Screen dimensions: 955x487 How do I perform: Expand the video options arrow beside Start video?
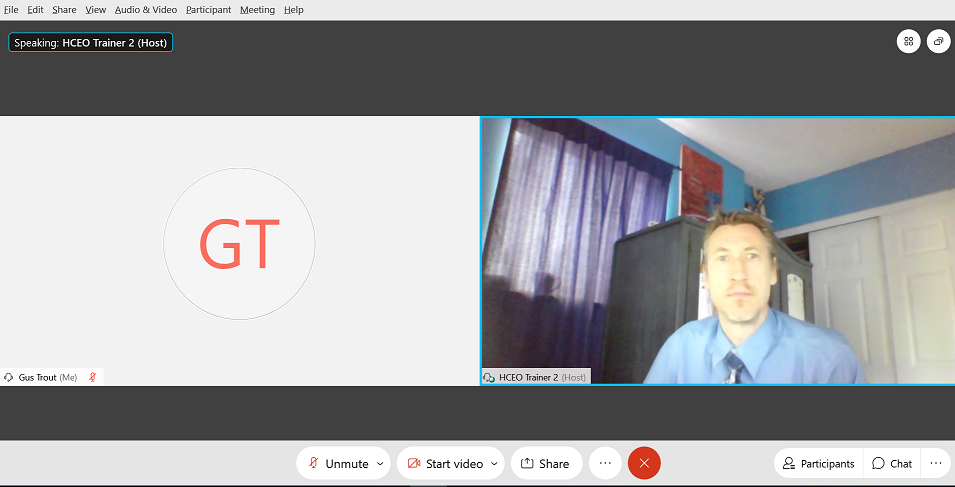click(x=494, y=464)
